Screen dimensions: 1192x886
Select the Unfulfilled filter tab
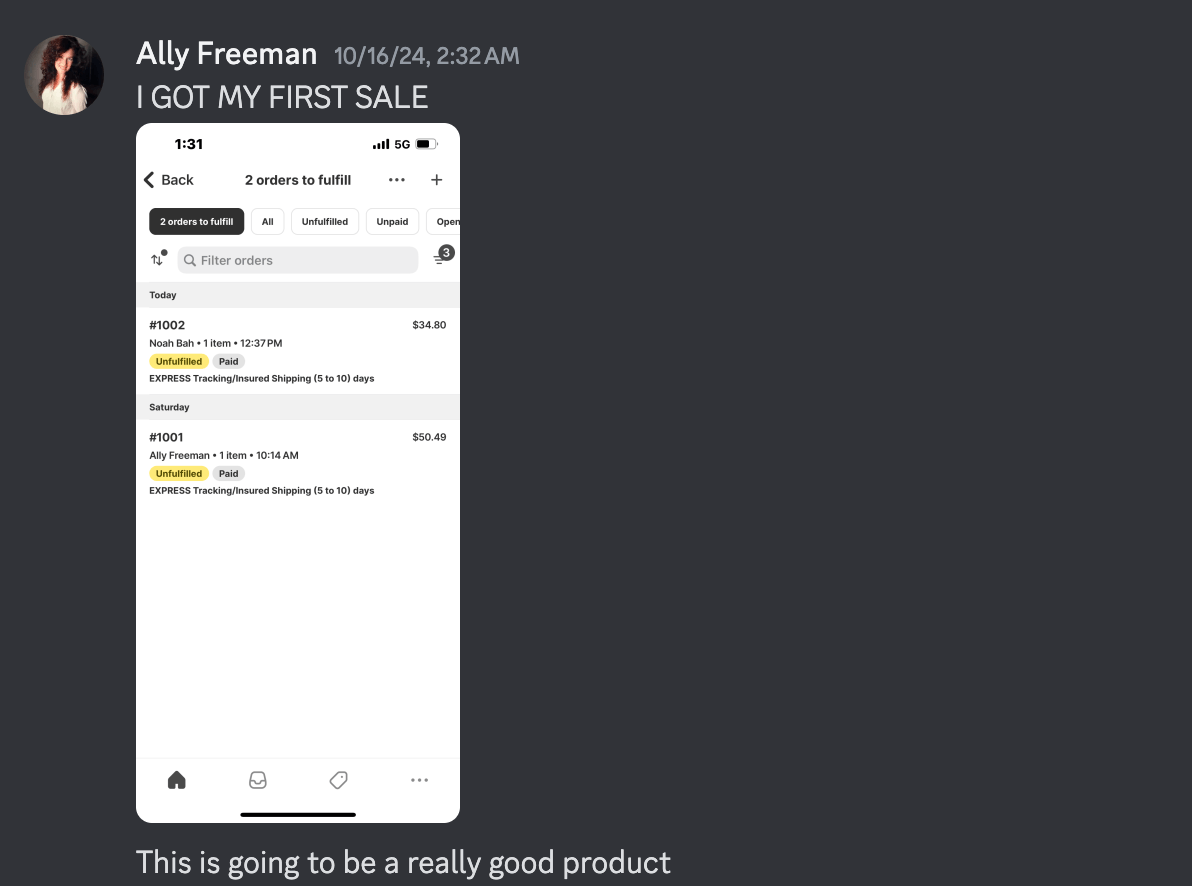[x=325, y=222]
